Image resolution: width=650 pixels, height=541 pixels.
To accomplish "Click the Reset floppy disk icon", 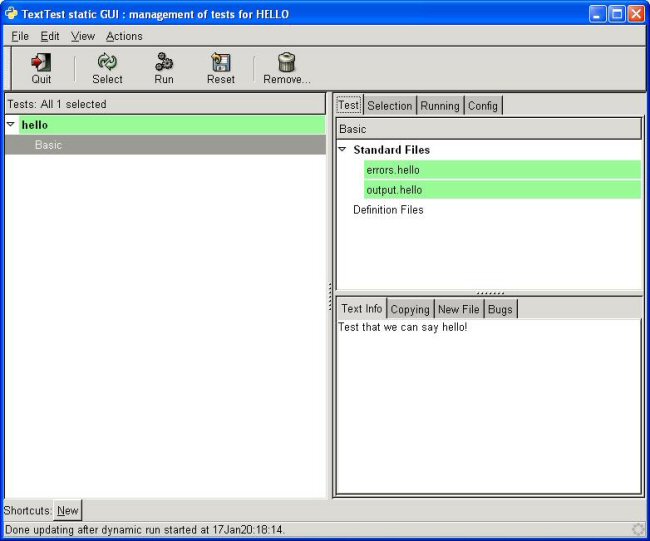I will click(x=221, y=62).
